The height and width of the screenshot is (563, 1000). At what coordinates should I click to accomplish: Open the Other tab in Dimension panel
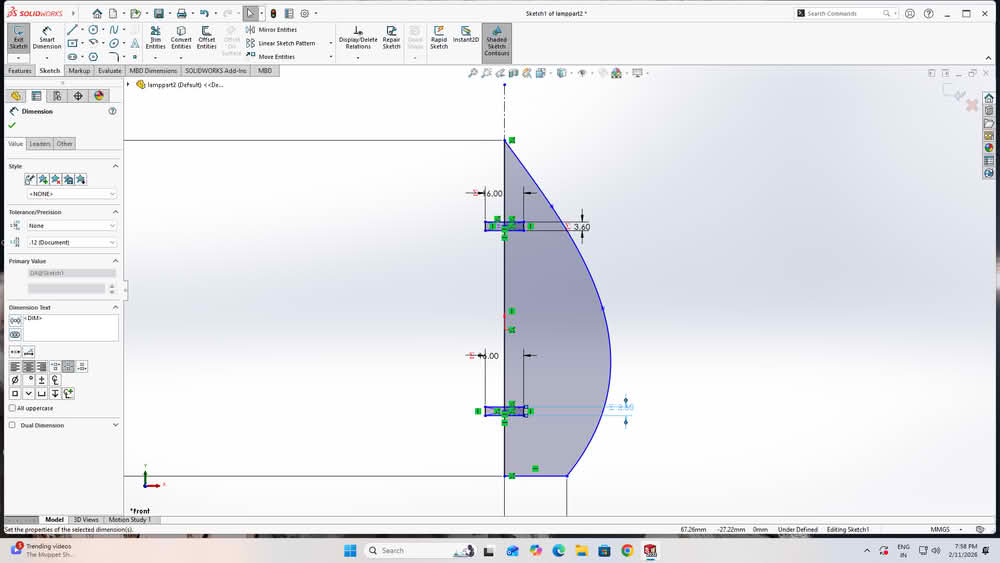tap(64, 144)
